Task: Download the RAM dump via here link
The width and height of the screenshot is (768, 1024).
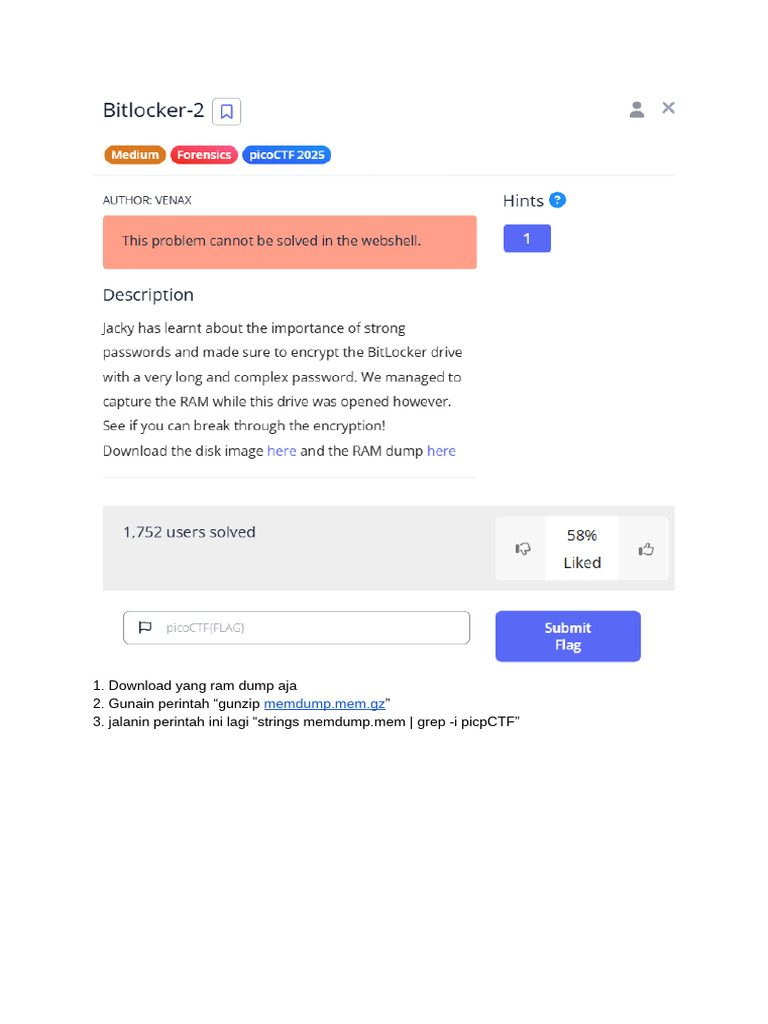Action: (441, 451)
